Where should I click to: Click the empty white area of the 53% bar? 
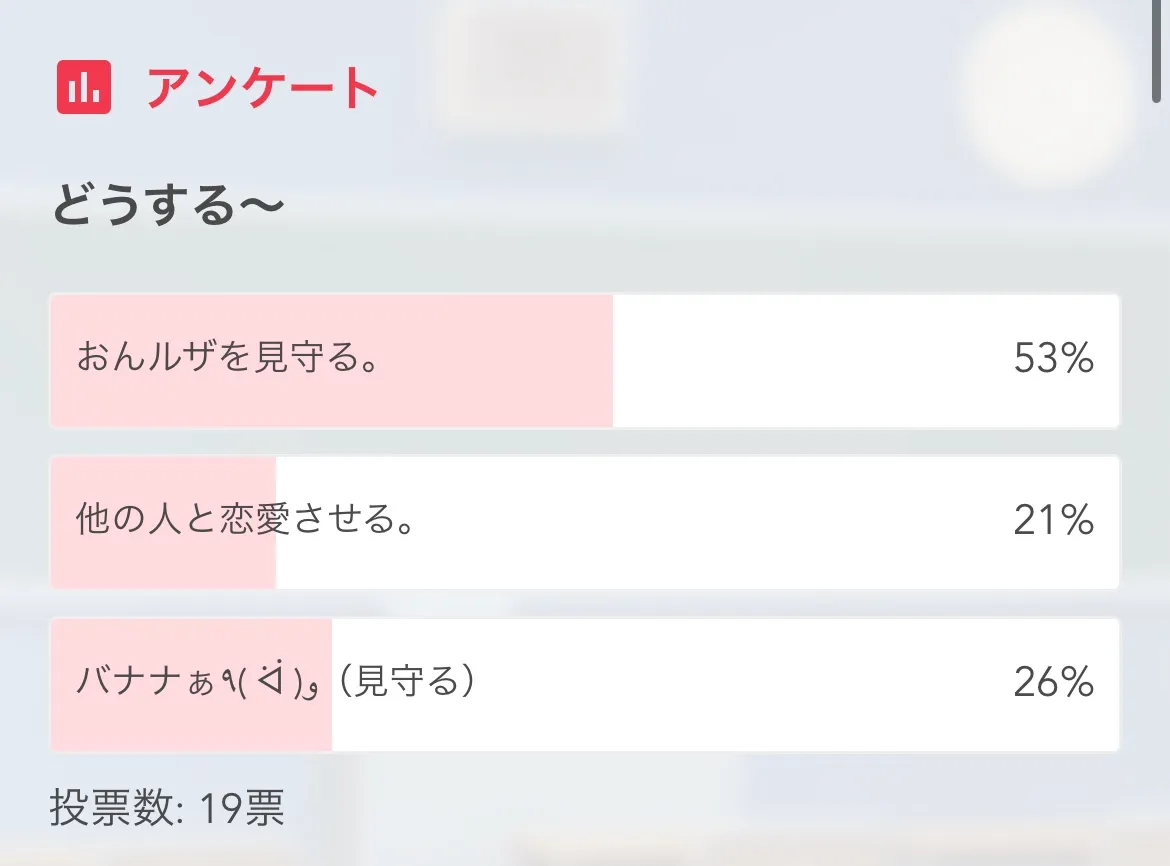tap(800, 360)
